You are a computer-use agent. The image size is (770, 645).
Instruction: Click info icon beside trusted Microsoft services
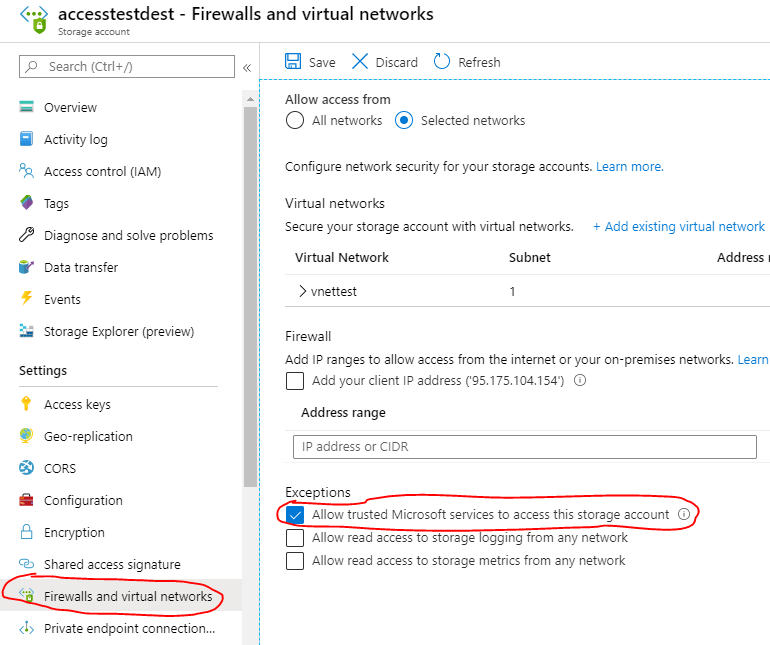coord(684,514)
